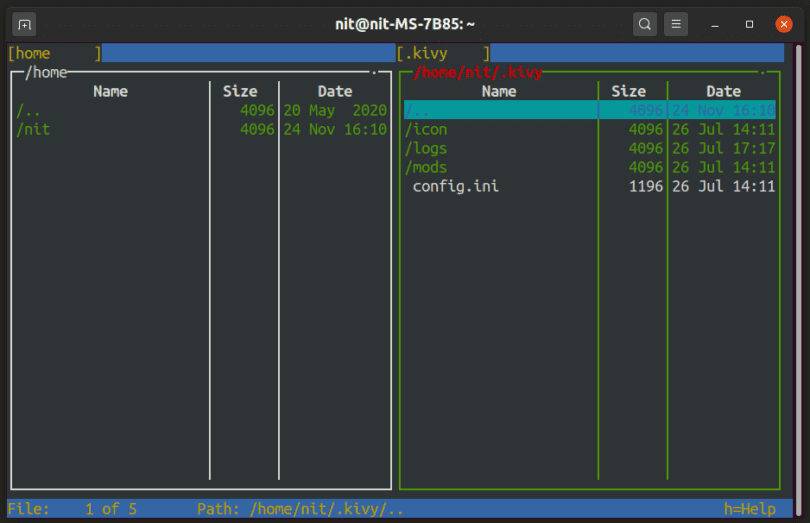Select highlighted /.. entry in .kivy pane

pyautogui.click(x=589, y=110)
